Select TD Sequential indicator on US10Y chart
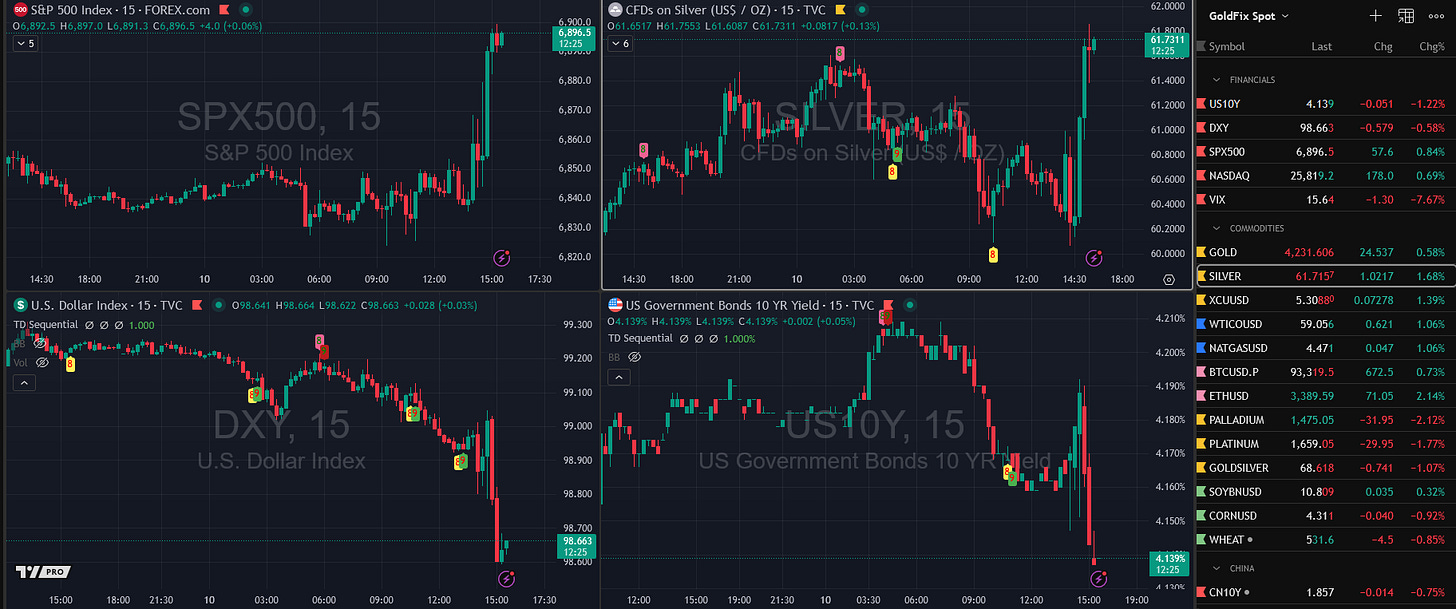 [x=641, y=338]
